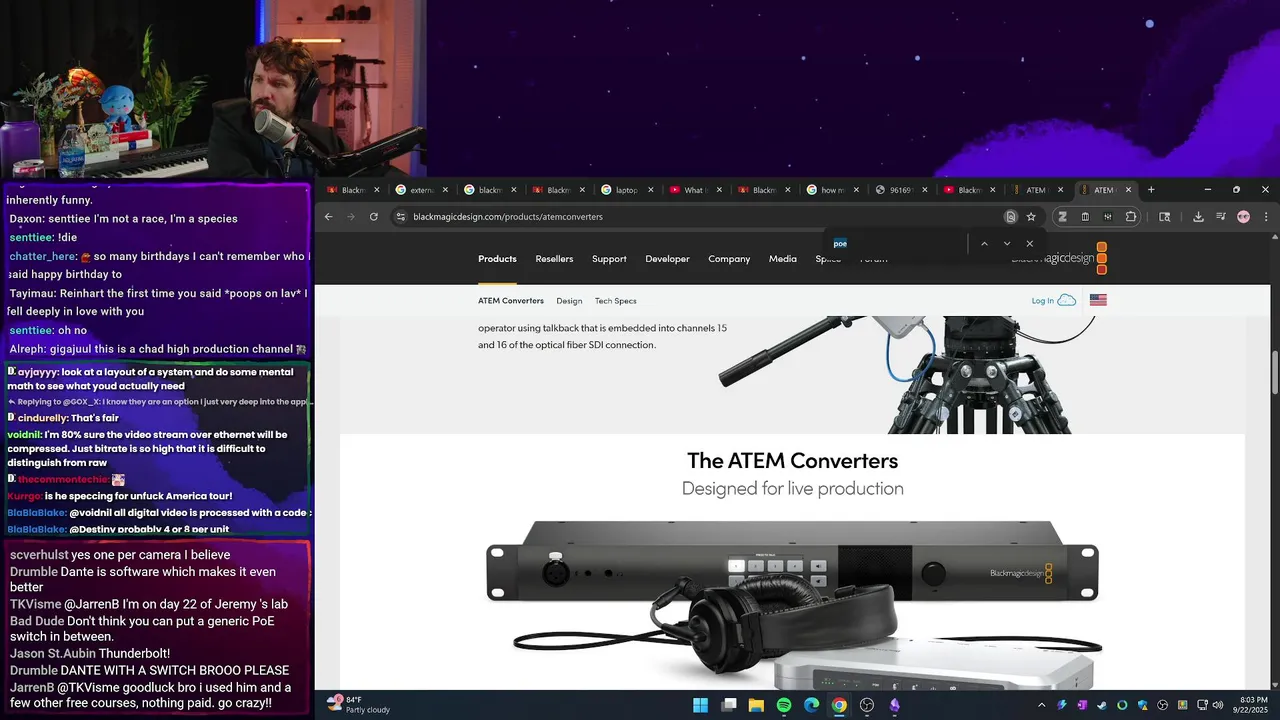Image resolution: width=1280 pixels, height=720 pixels.
Task: Open File Explorer from the taskbar
Action: (x=756, y=705)
